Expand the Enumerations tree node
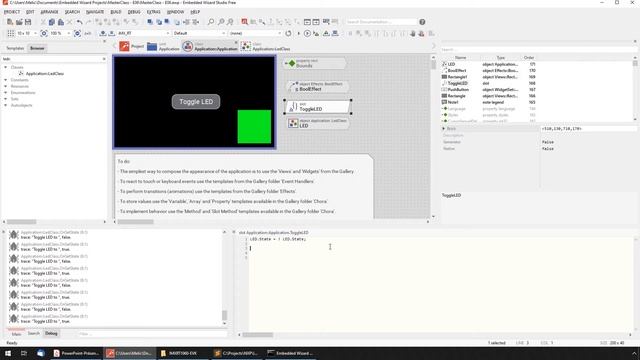 coord(6,93)
